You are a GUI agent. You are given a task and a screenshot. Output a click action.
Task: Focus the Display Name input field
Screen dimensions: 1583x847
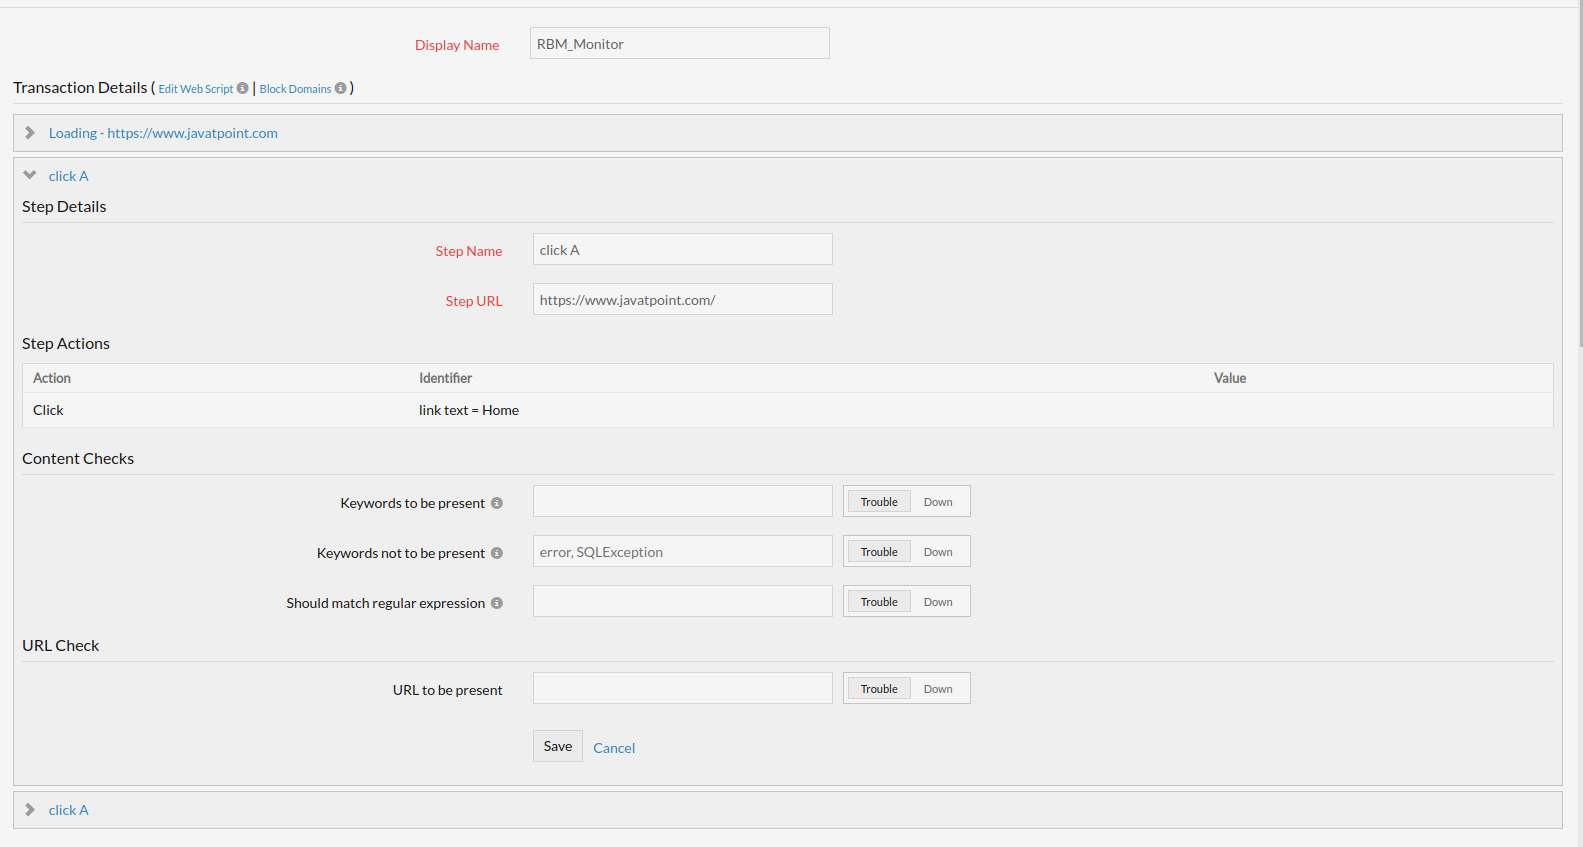(679, 44)
